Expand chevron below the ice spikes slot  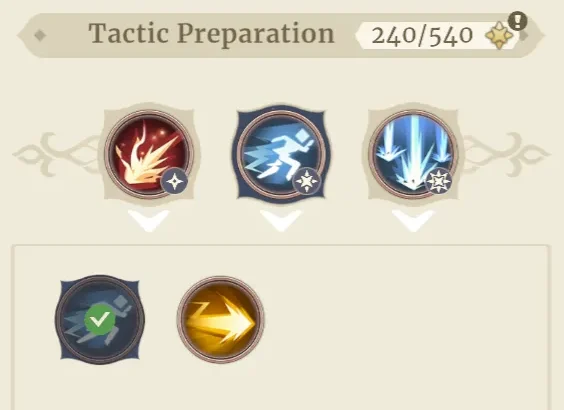click(413, 220)
